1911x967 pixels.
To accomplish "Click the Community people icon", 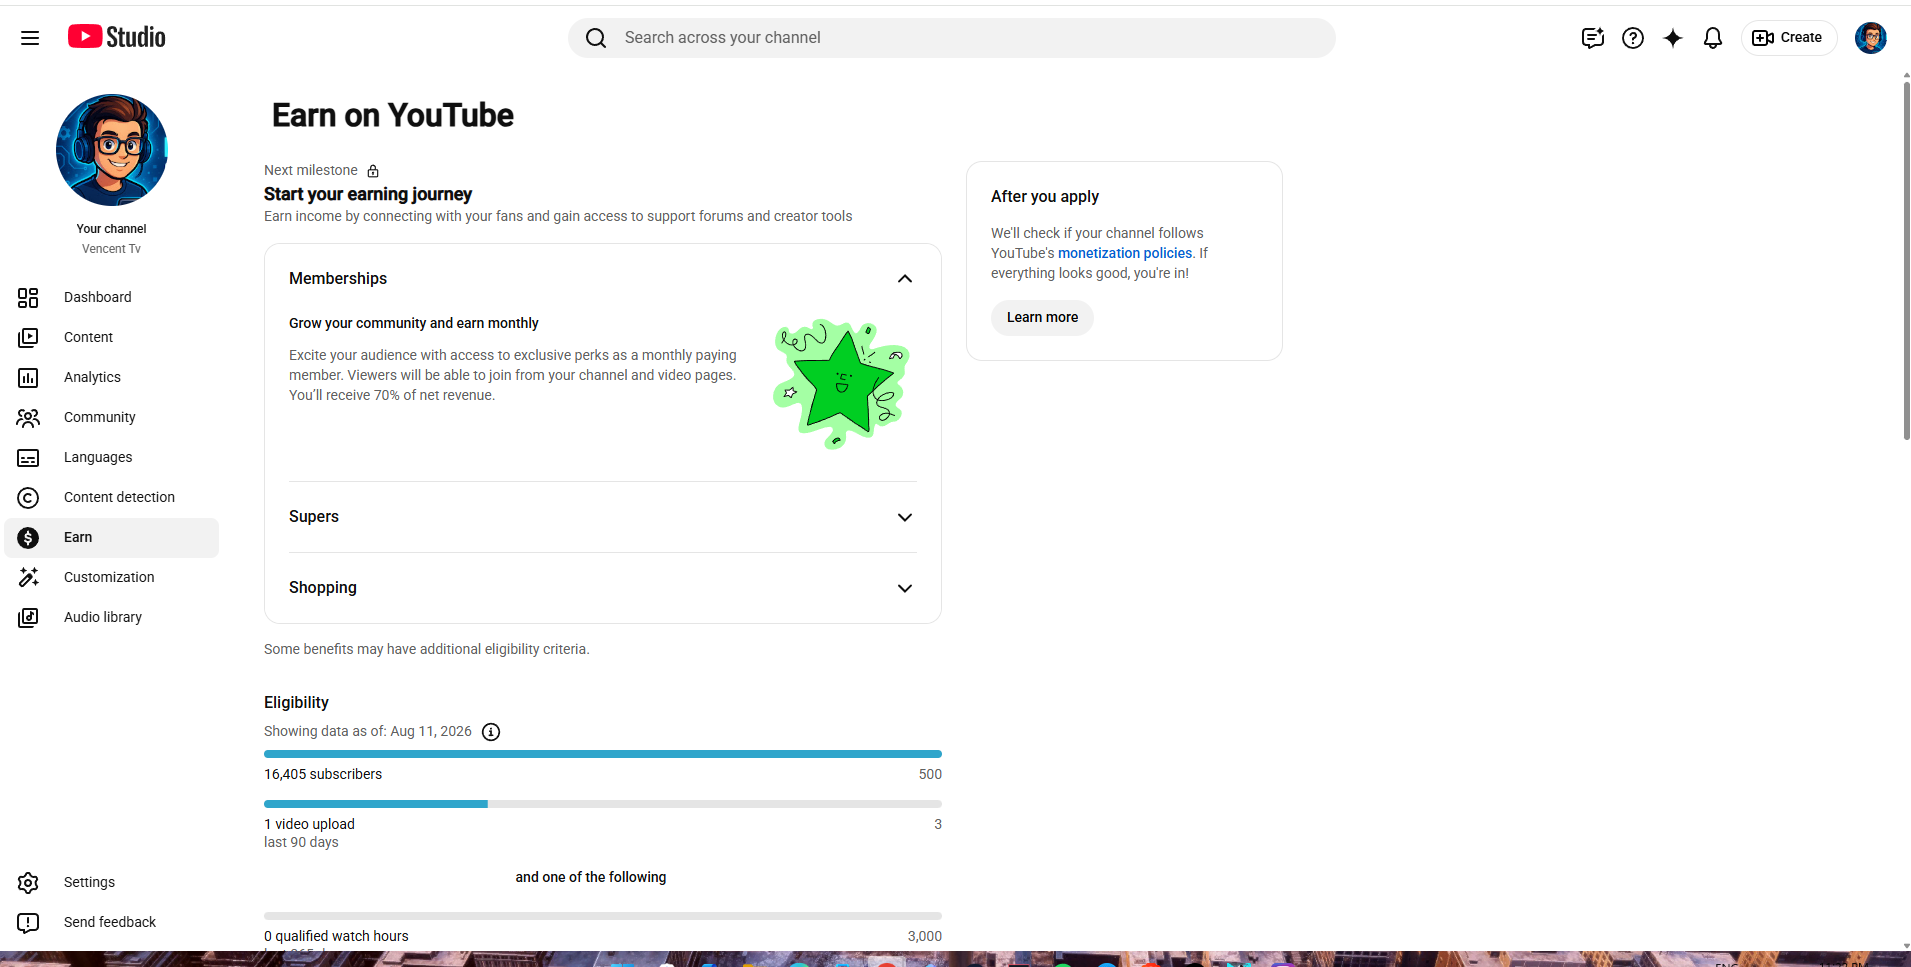I will (28, 418).
